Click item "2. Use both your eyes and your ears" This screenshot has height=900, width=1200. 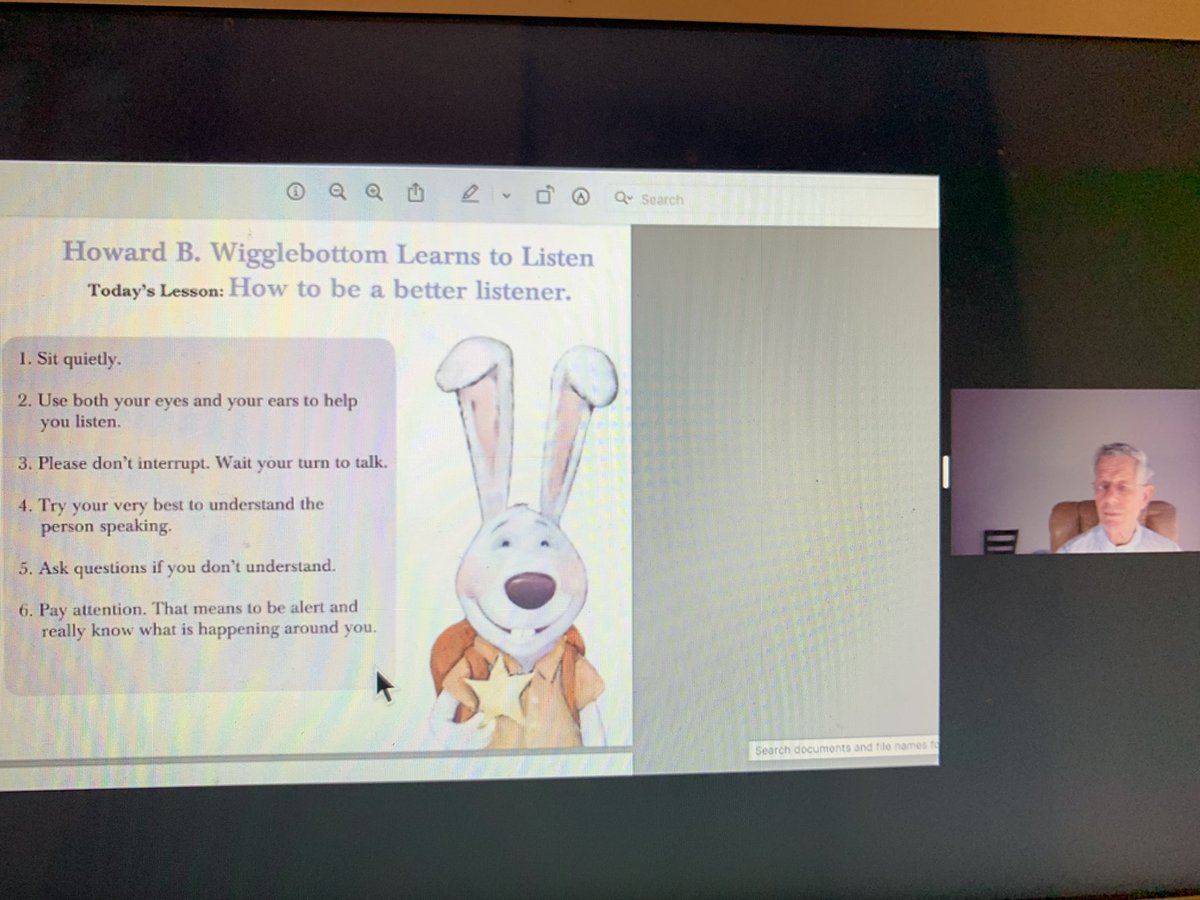[188, 411]
